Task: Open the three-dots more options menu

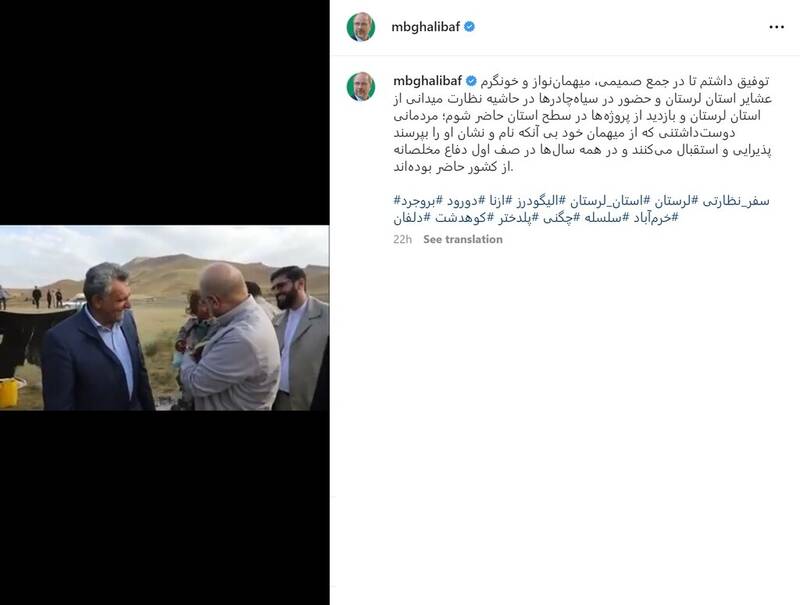Action: 776,27
